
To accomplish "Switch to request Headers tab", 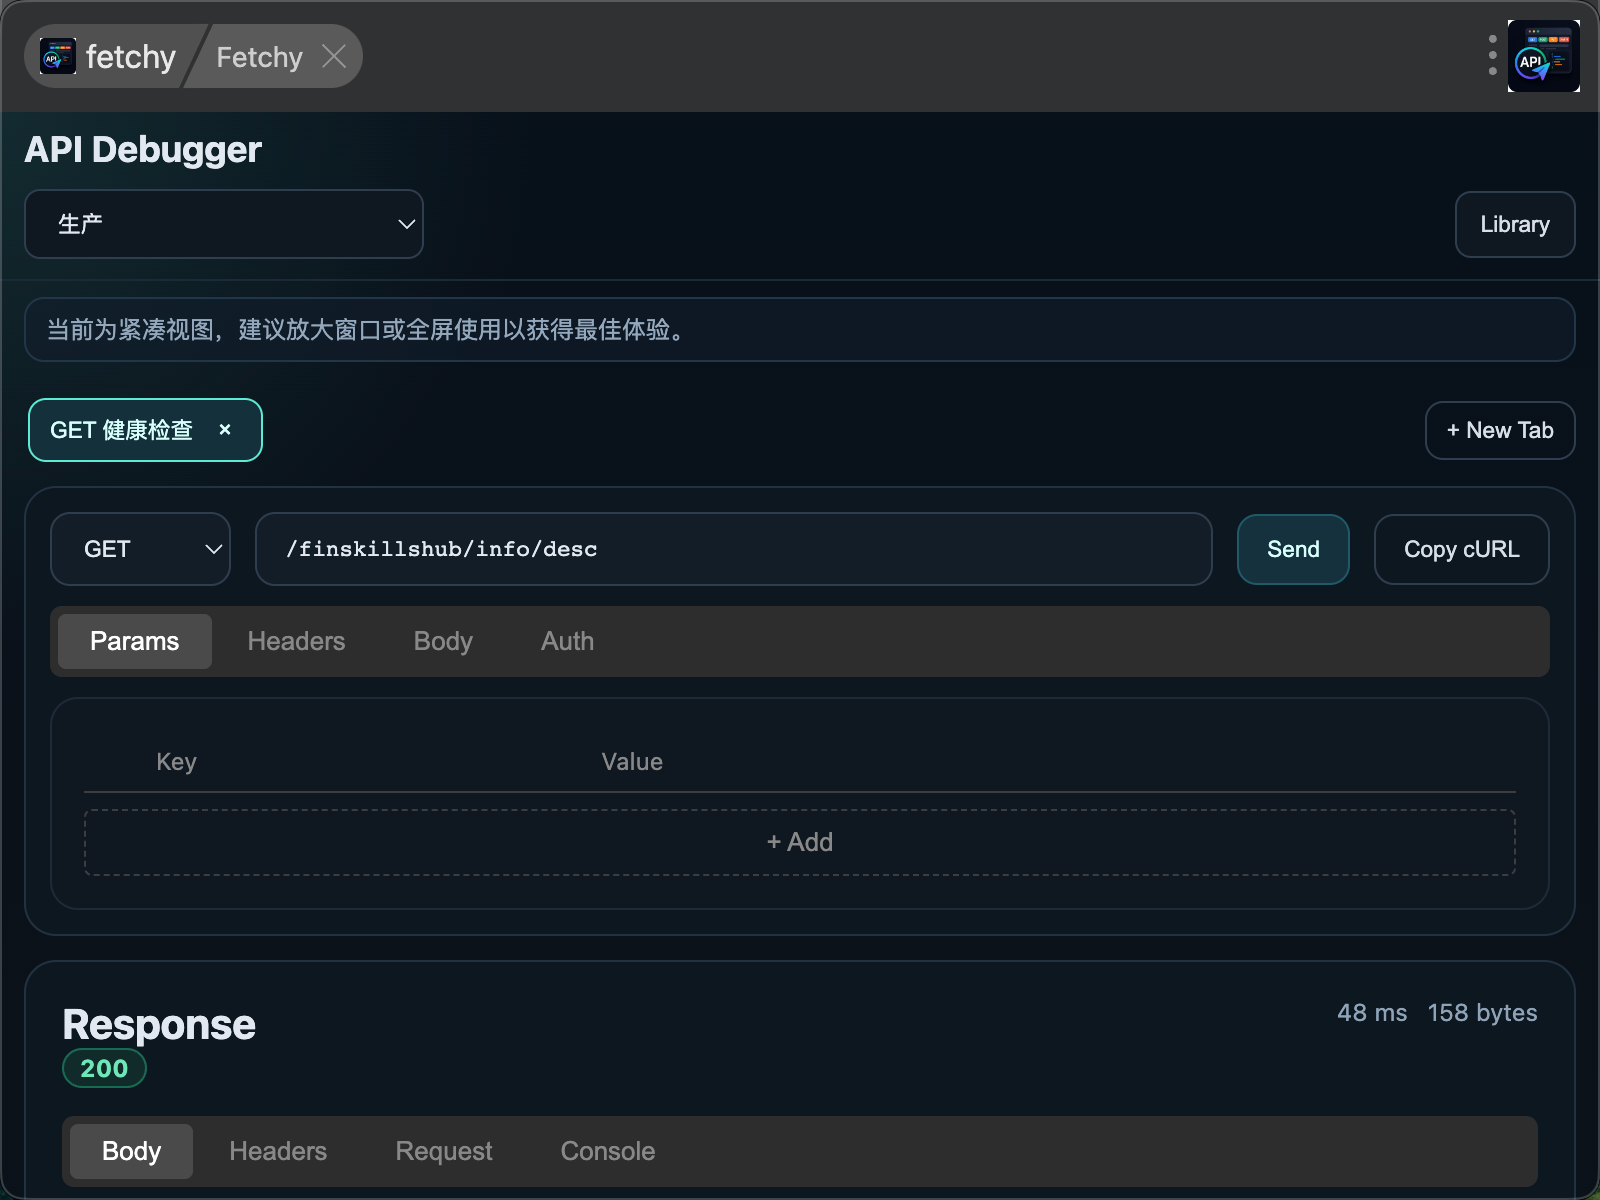I will [296, 641].
